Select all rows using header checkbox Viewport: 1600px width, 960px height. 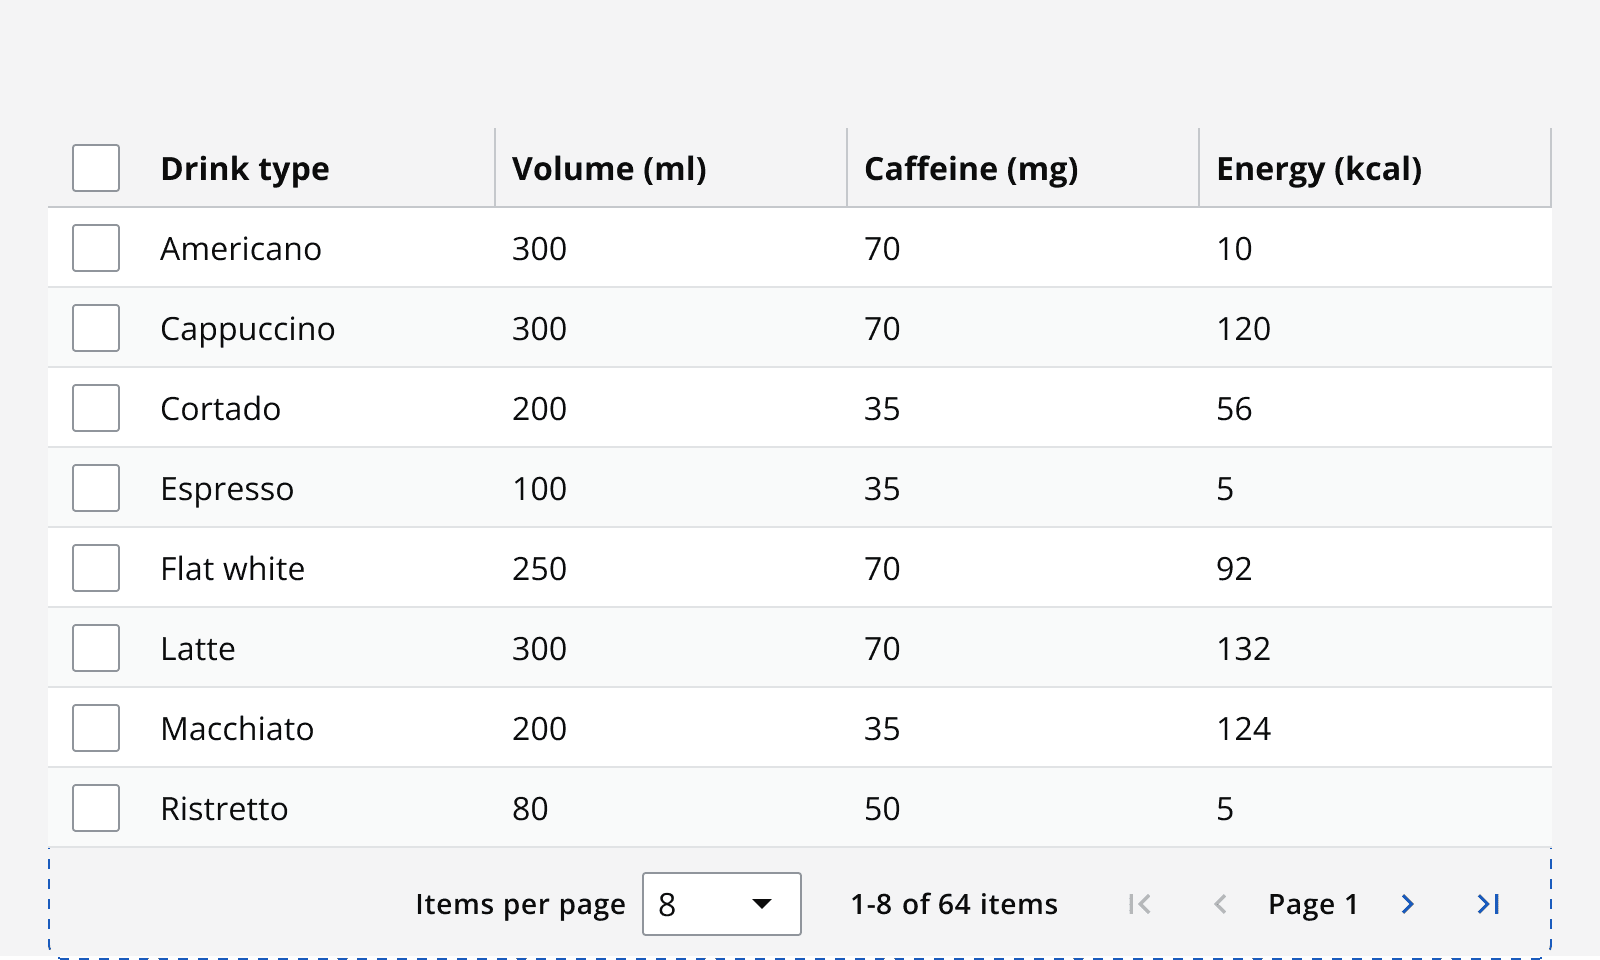click(95, 168)
